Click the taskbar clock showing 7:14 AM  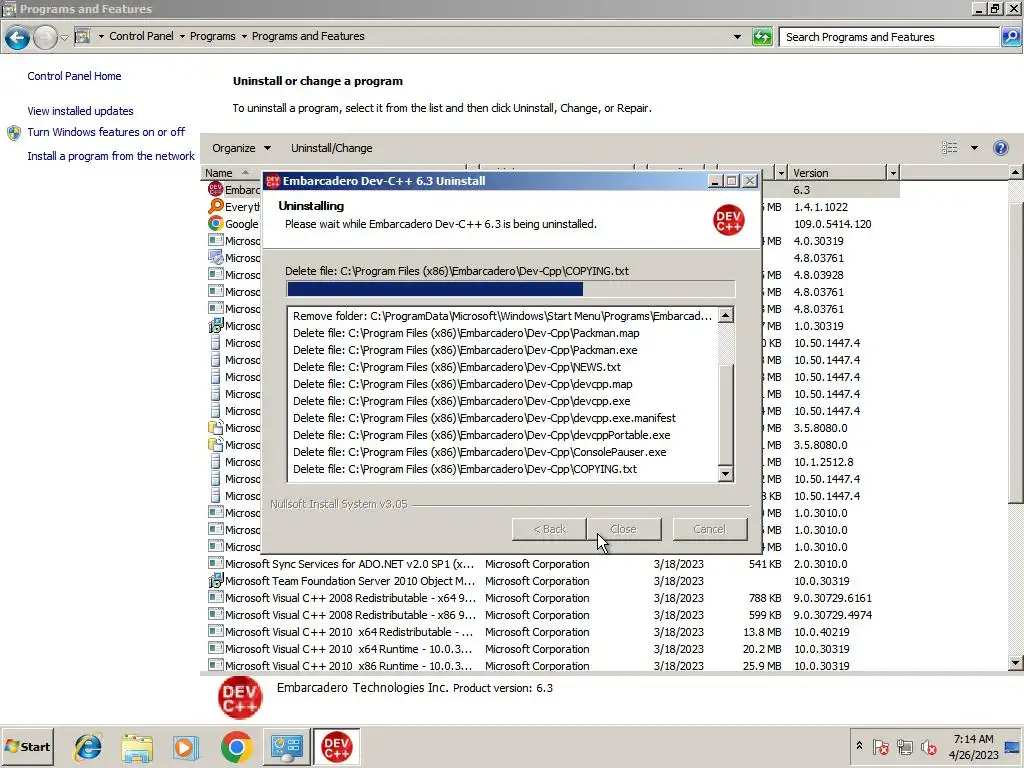973,746
